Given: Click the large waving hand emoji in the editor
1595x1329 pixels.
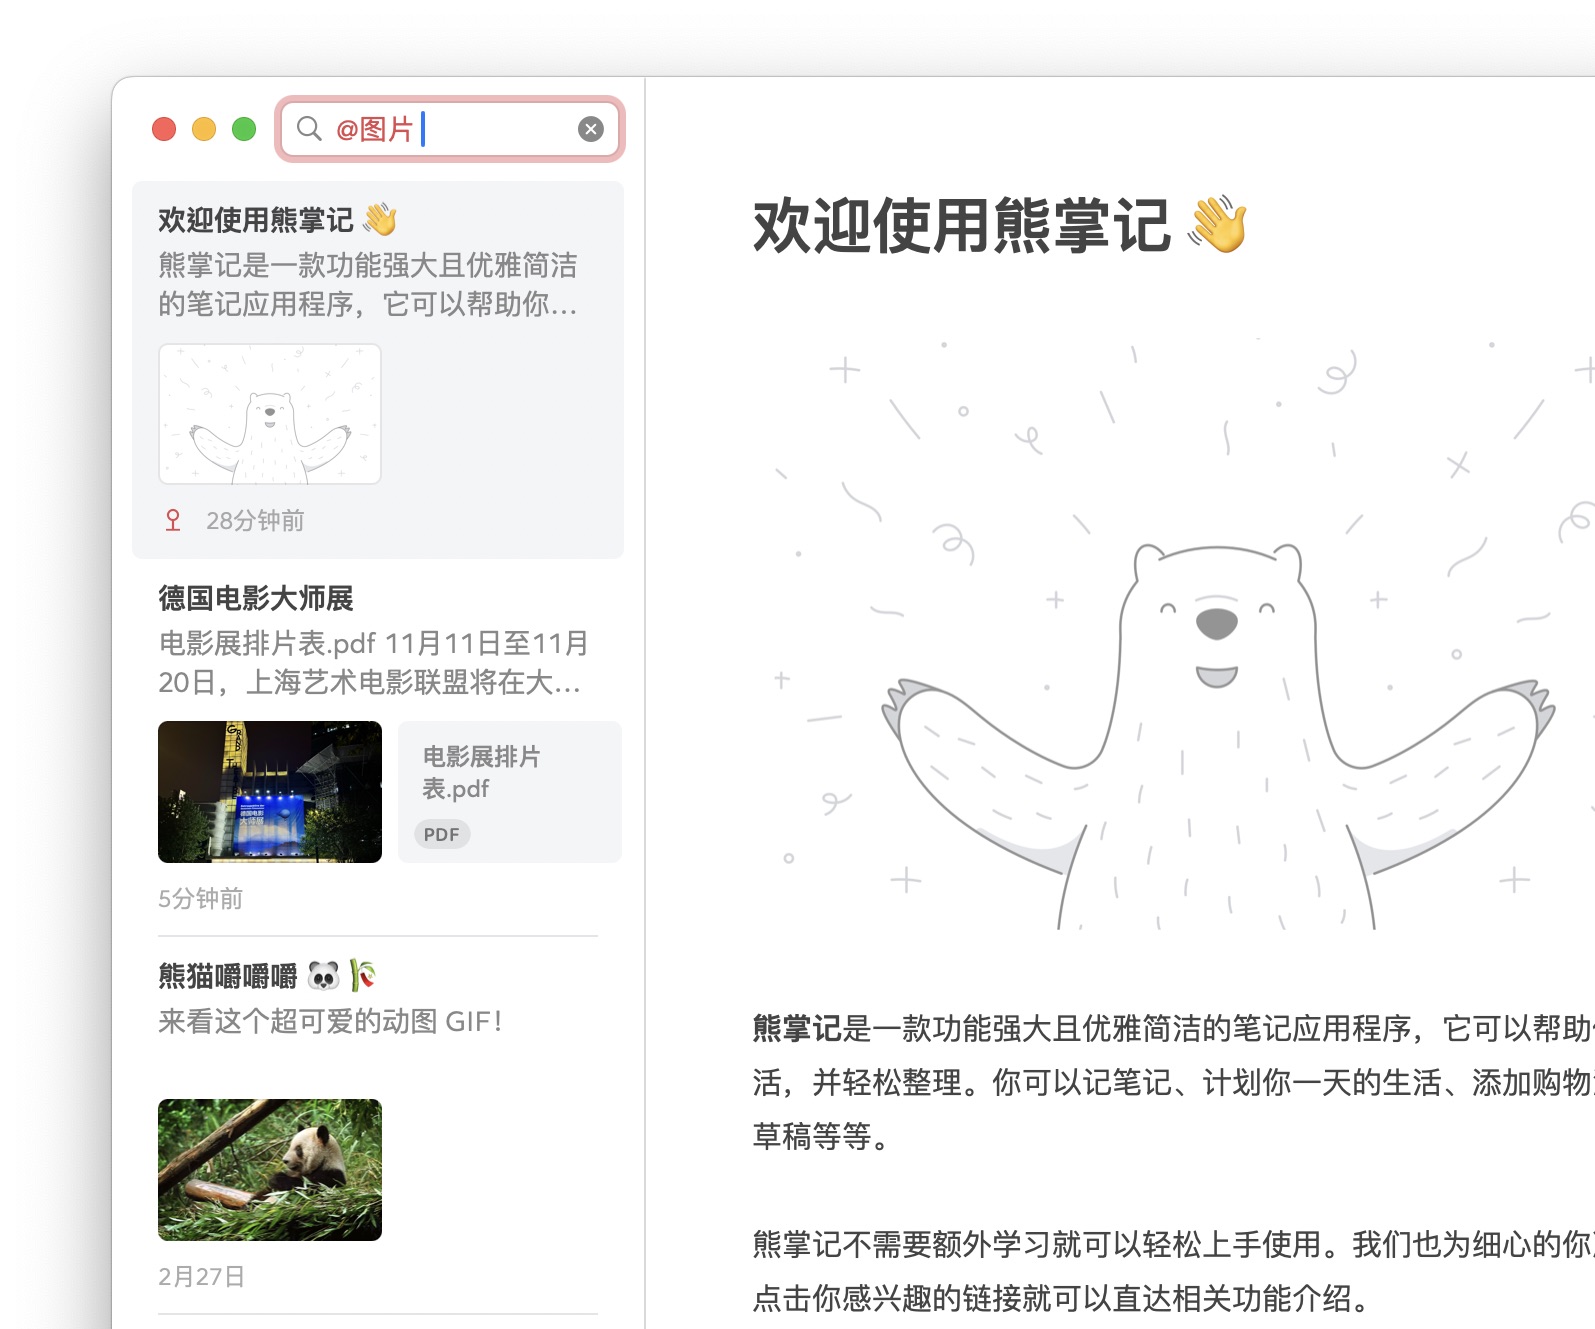Looking at the screenshot, I should tap(1217, 224).
